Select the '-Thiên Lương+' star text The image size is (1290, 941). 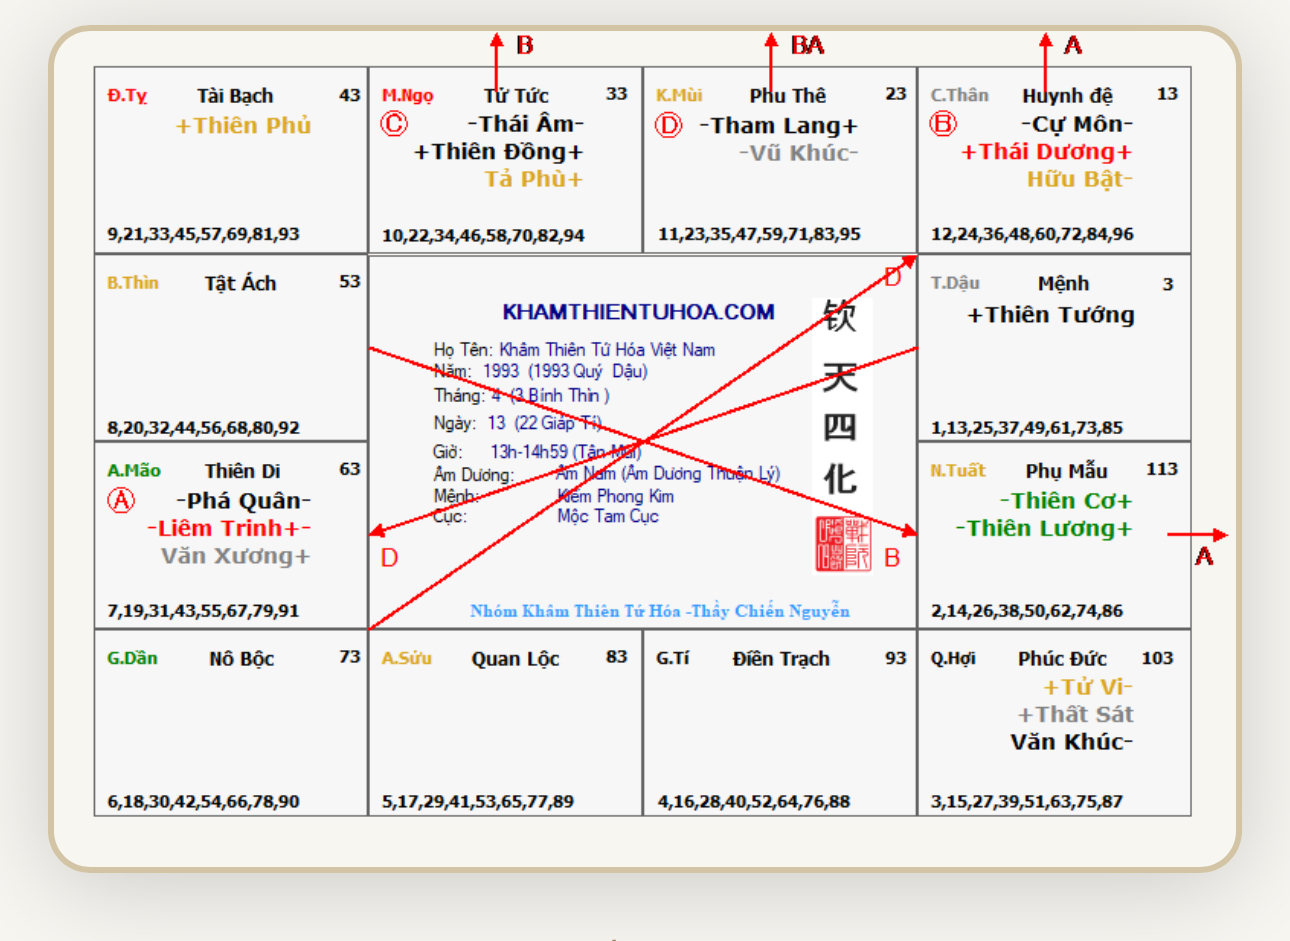[x=1044, y=529]
